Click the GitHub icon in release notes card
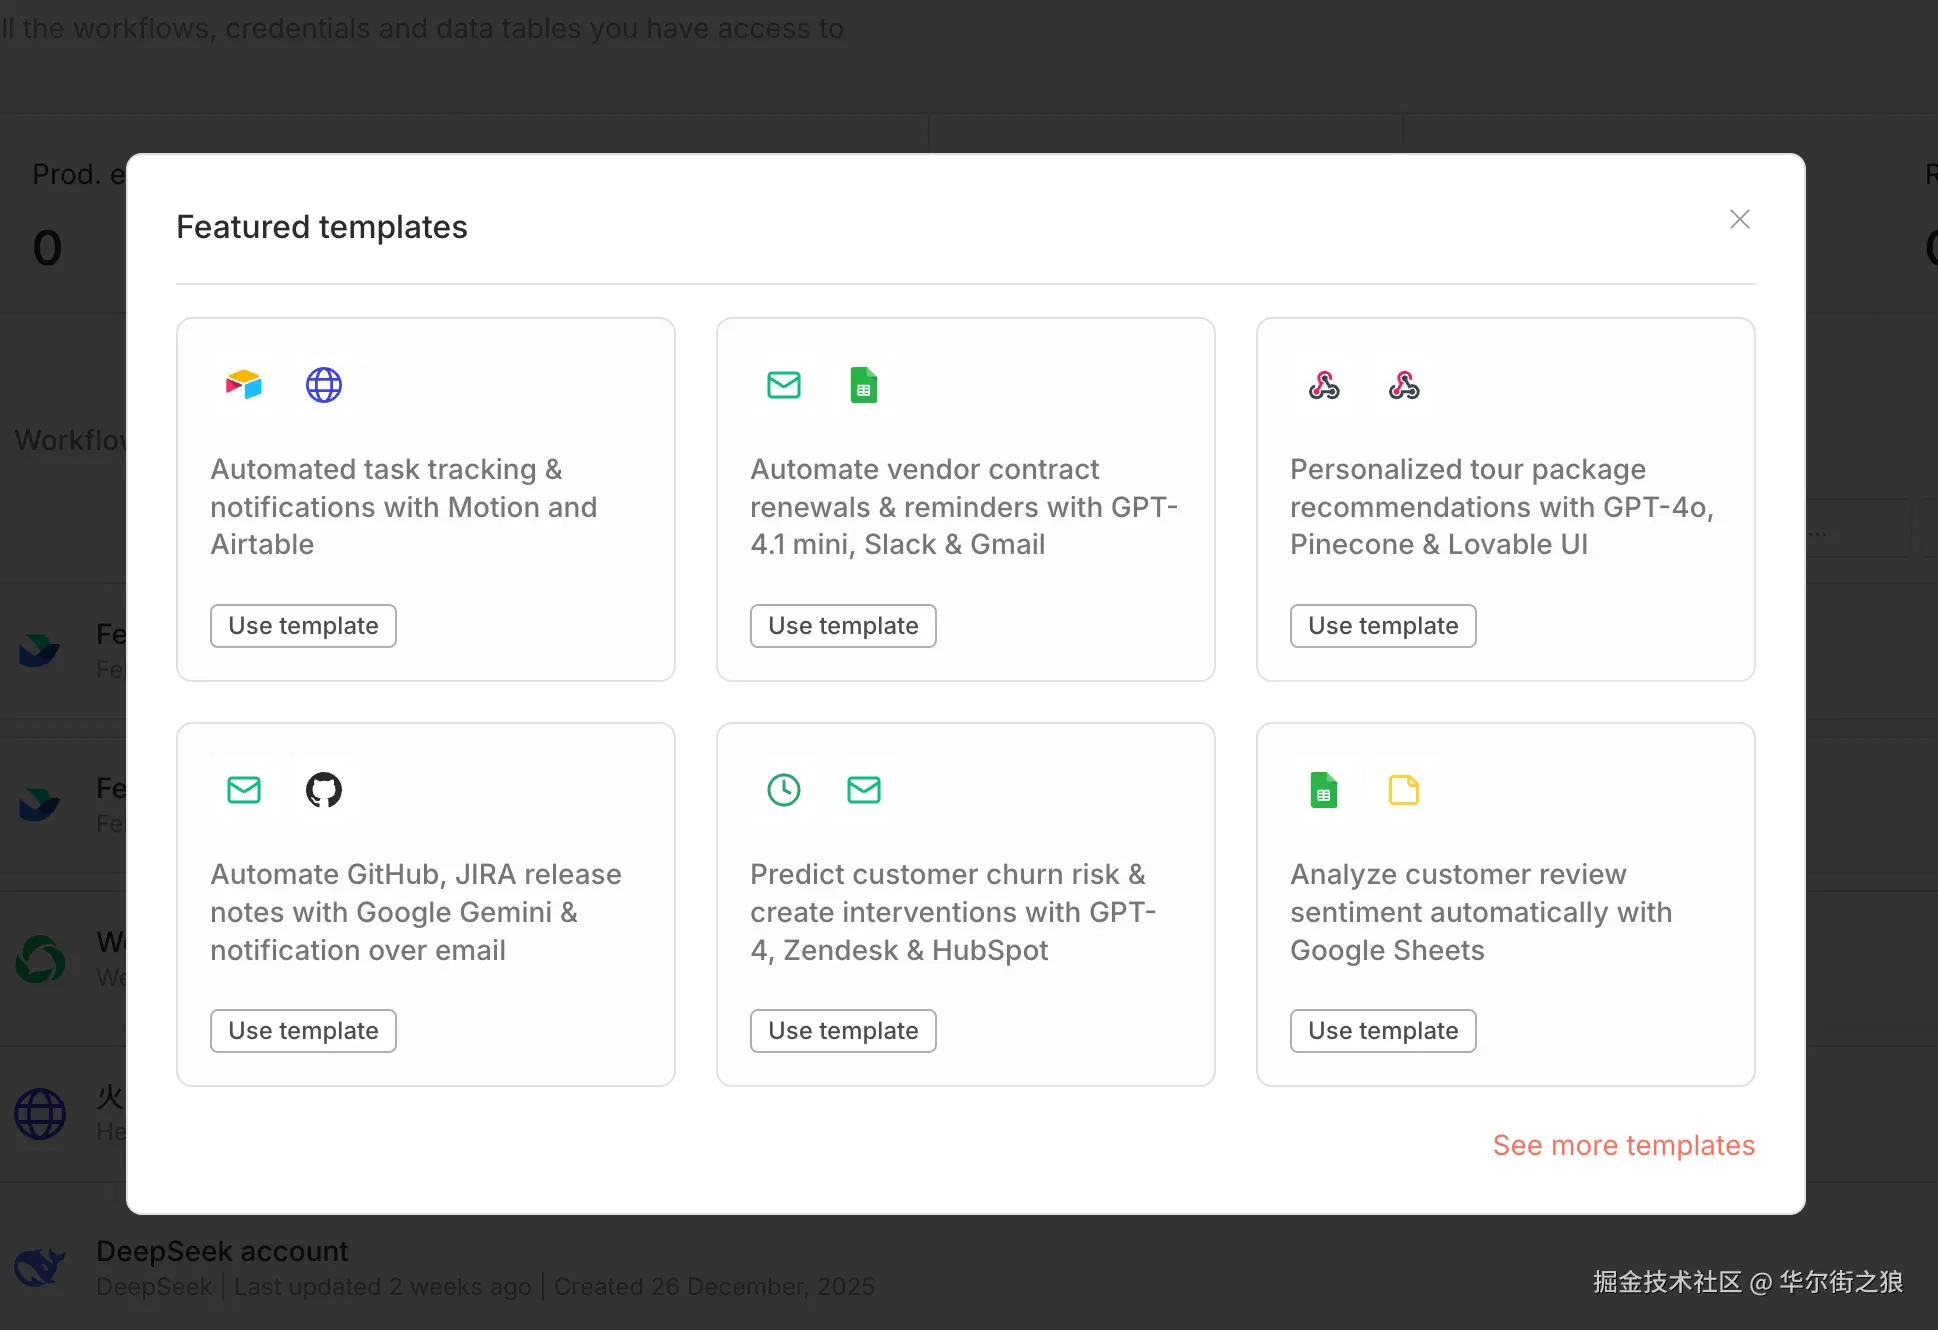The image size is (1938, 1330). coord(324,790)
